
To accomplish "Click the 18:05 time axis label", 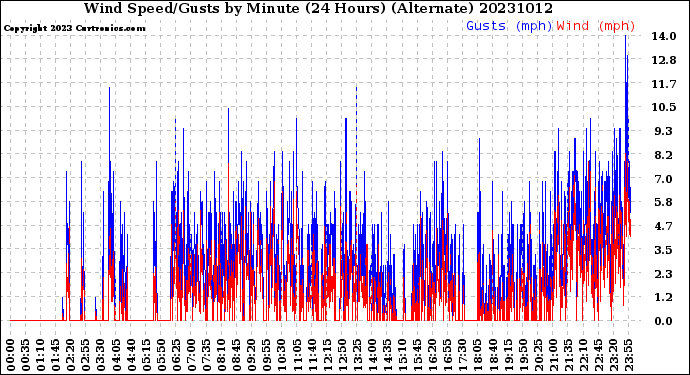I will pos(477,355).
